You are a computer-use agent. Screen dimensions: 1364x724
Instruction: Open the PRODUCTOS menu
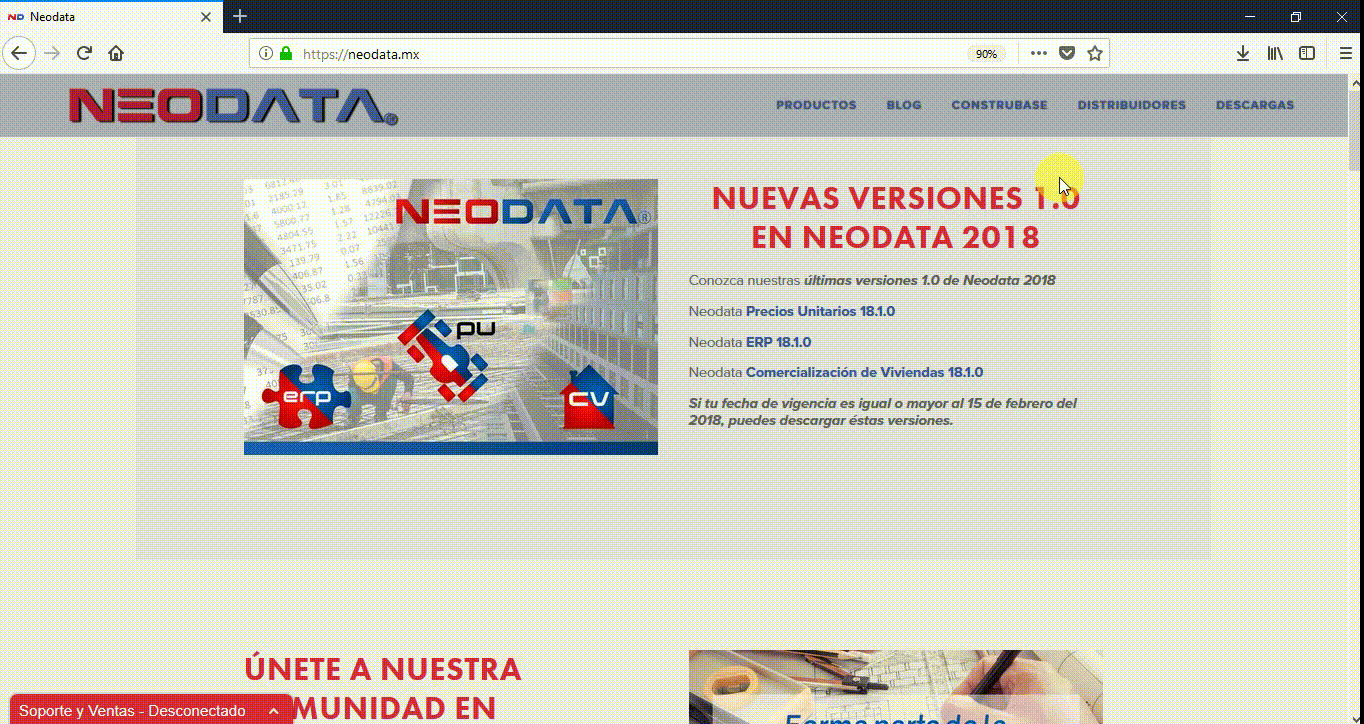[816, 105]
